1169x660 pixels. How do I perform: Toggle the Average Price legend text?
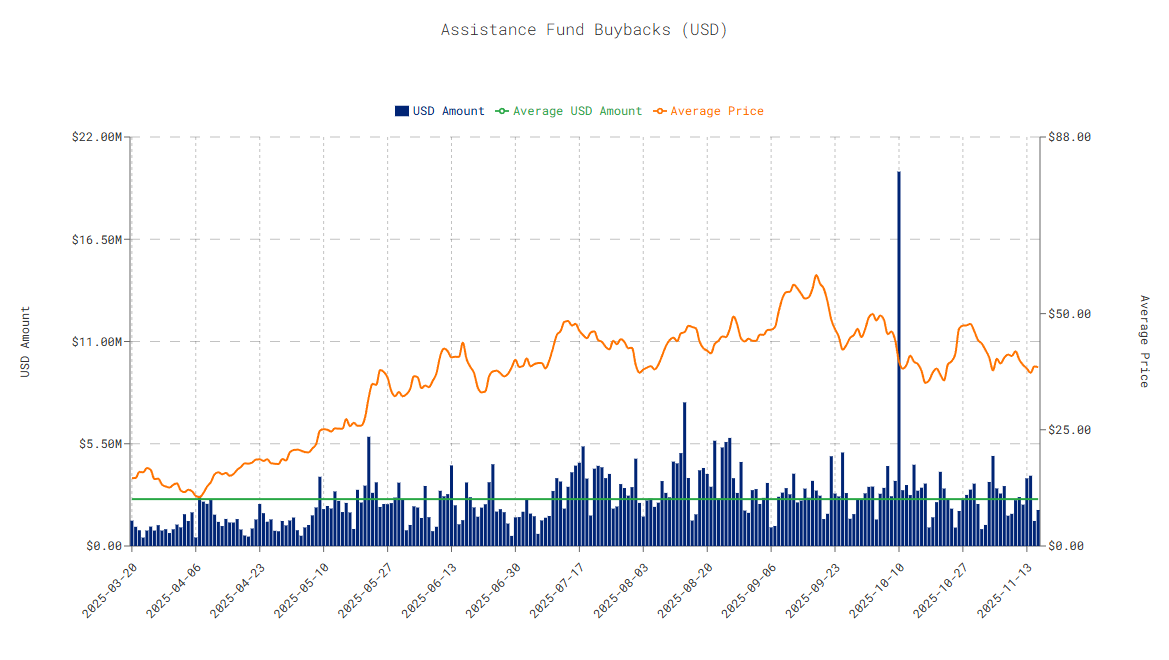(717, 111)
